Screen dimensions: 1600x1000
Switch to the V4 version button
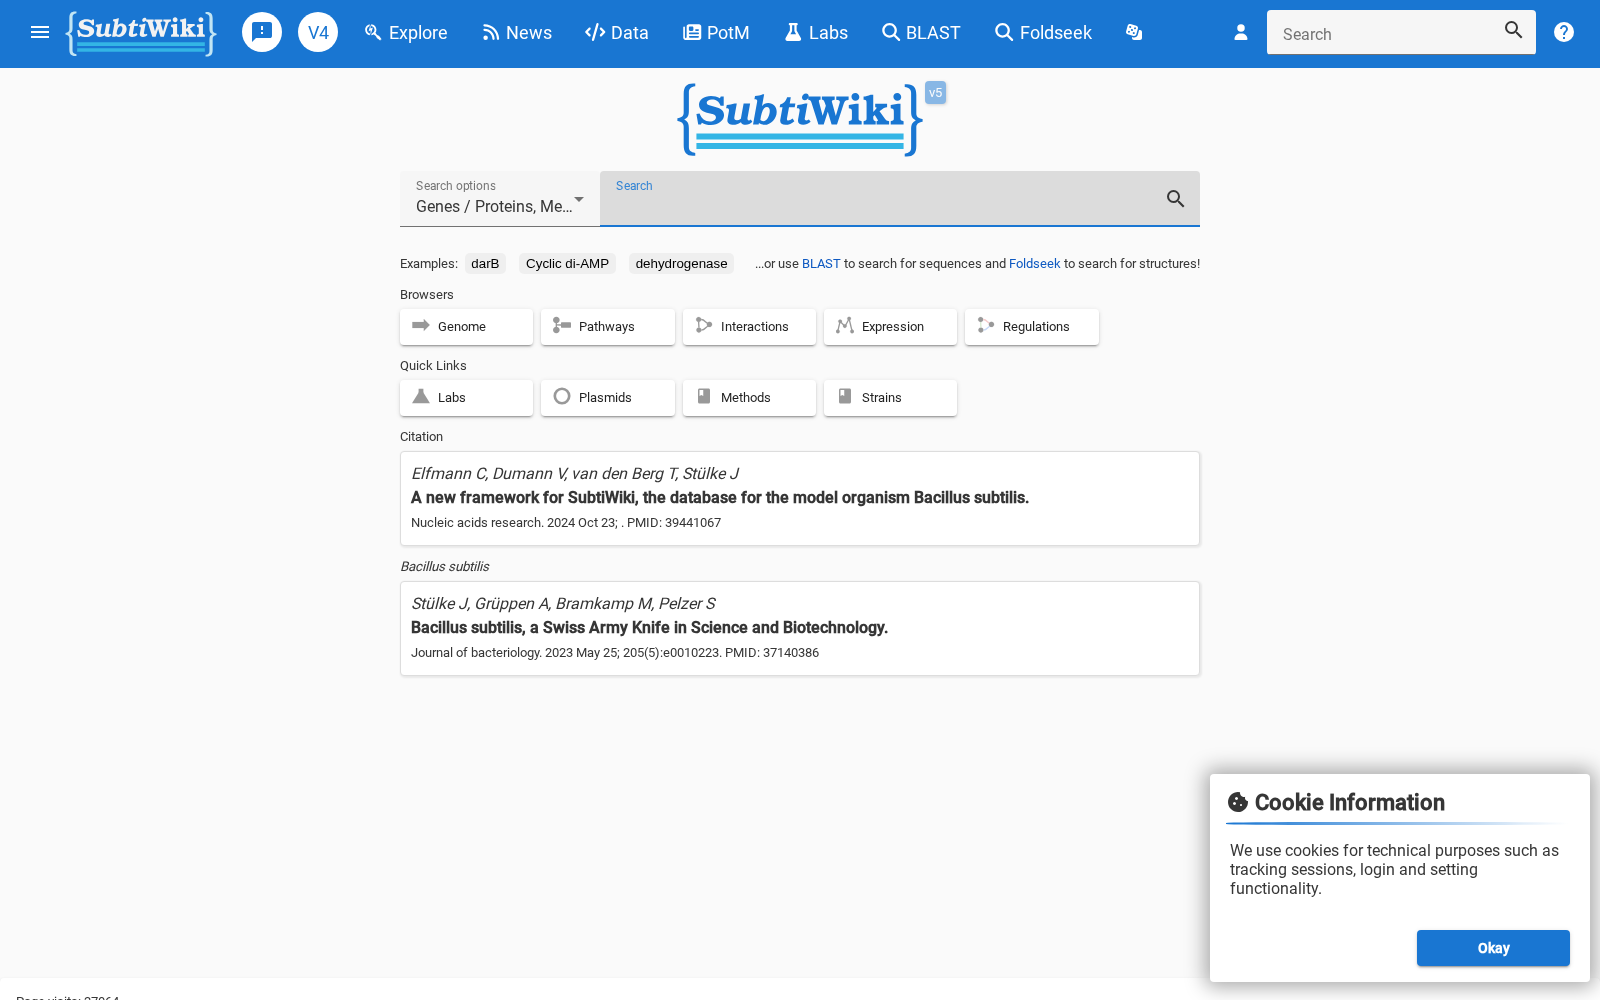318,32
